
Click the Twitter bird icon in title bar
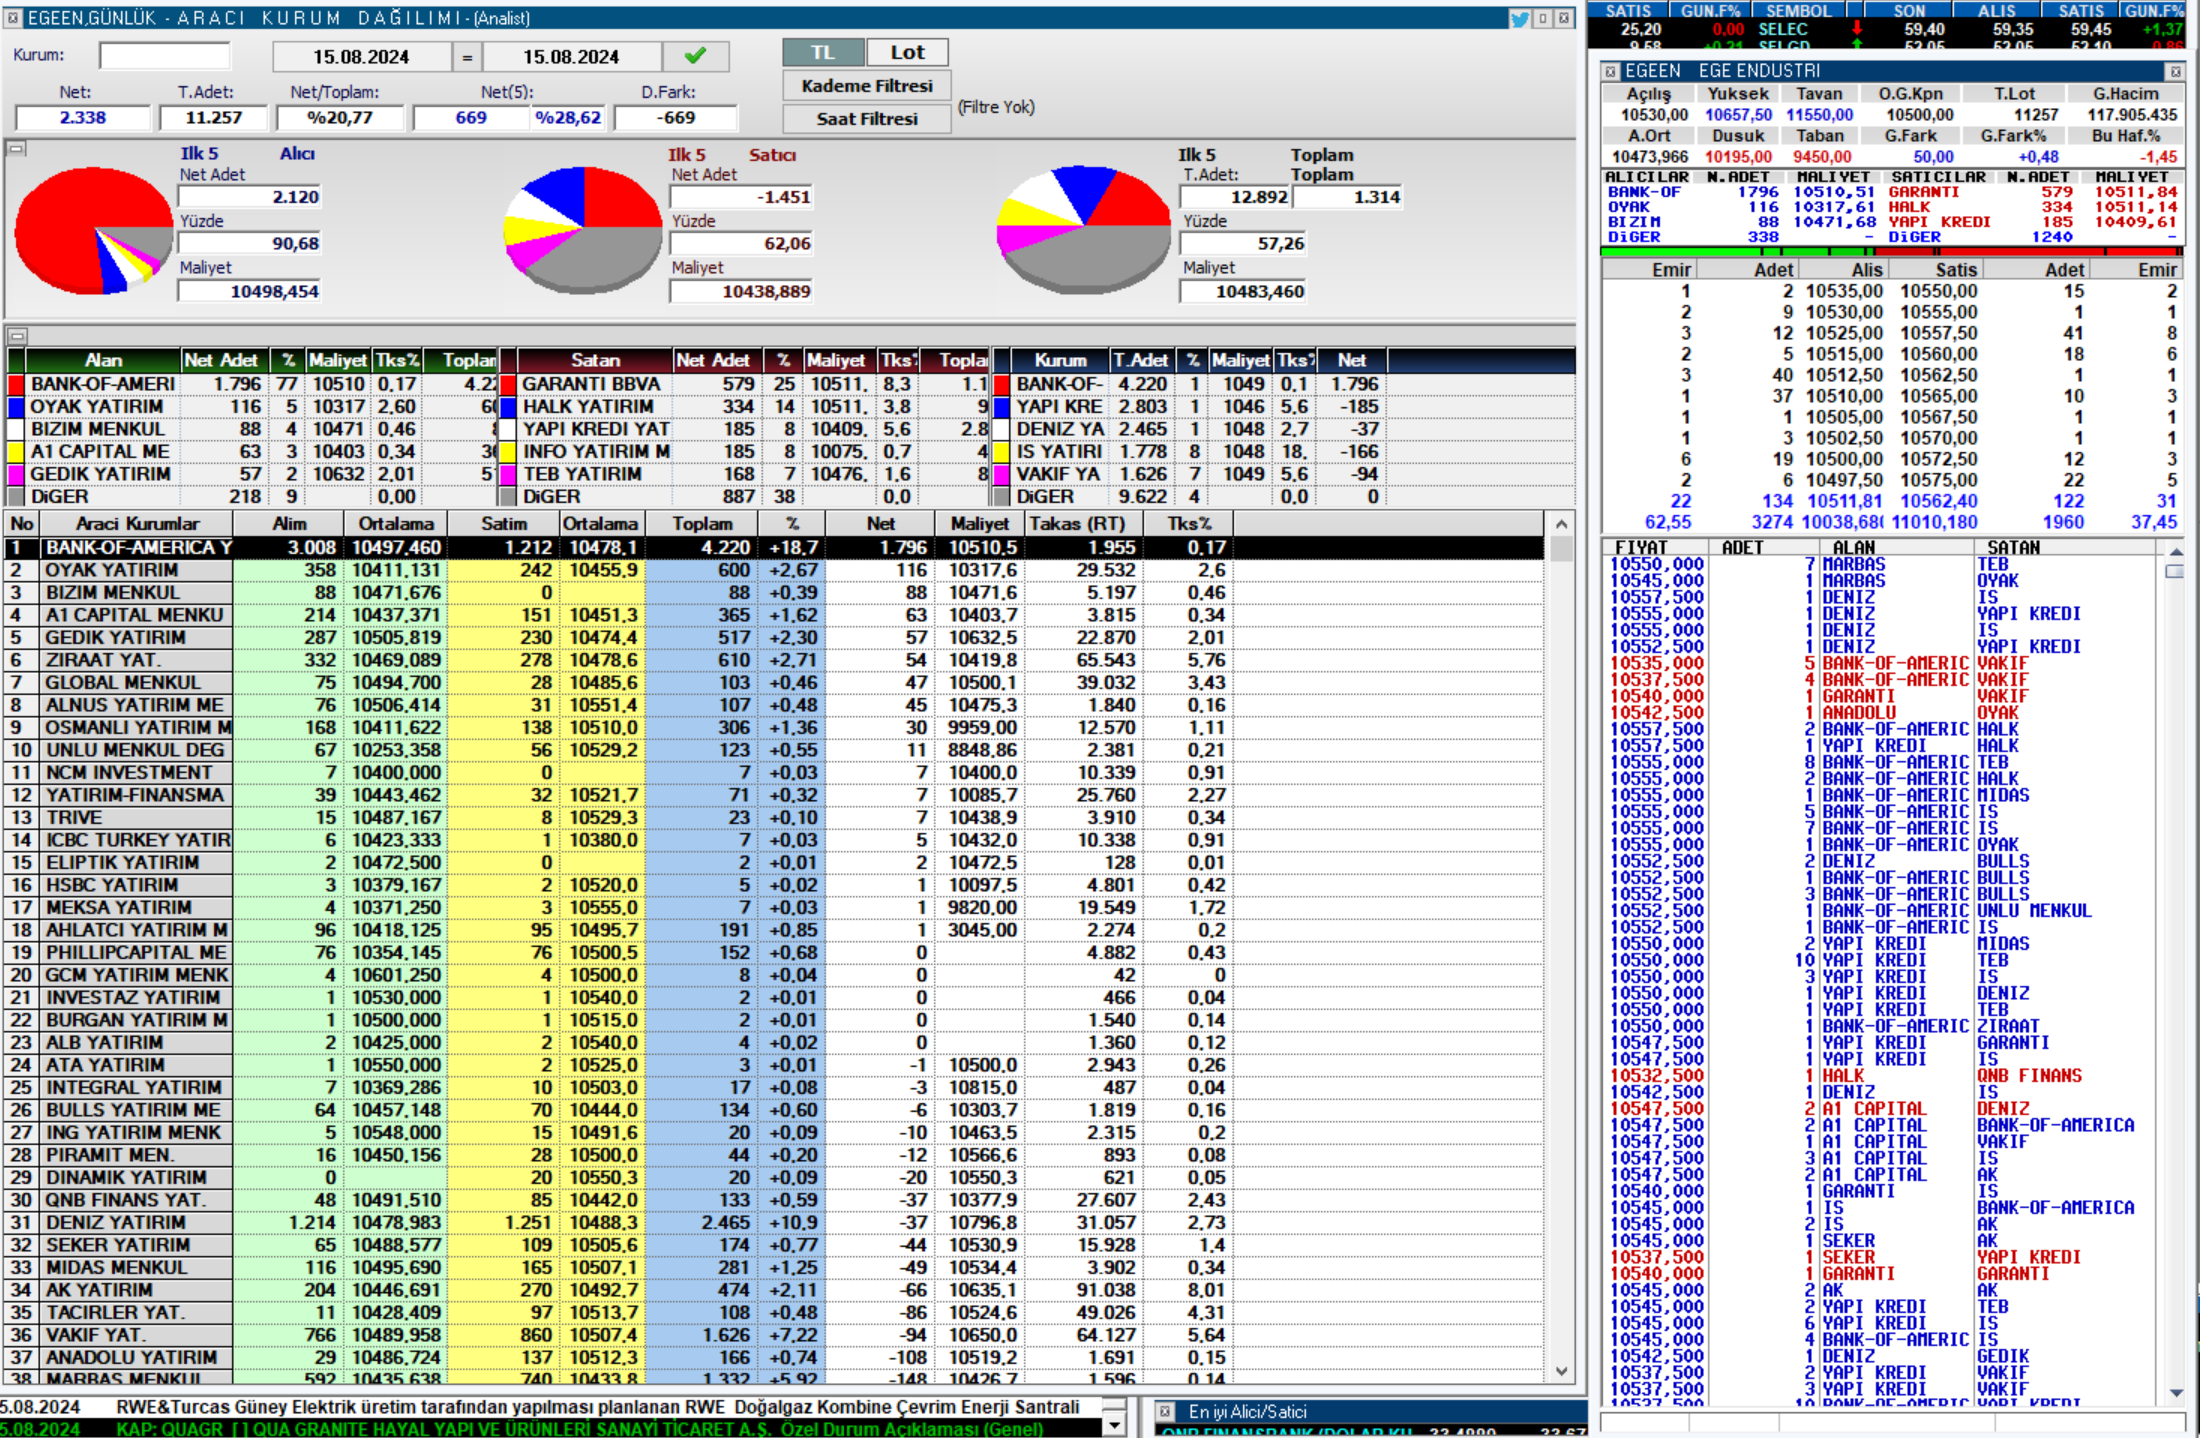pos(1520,18)
